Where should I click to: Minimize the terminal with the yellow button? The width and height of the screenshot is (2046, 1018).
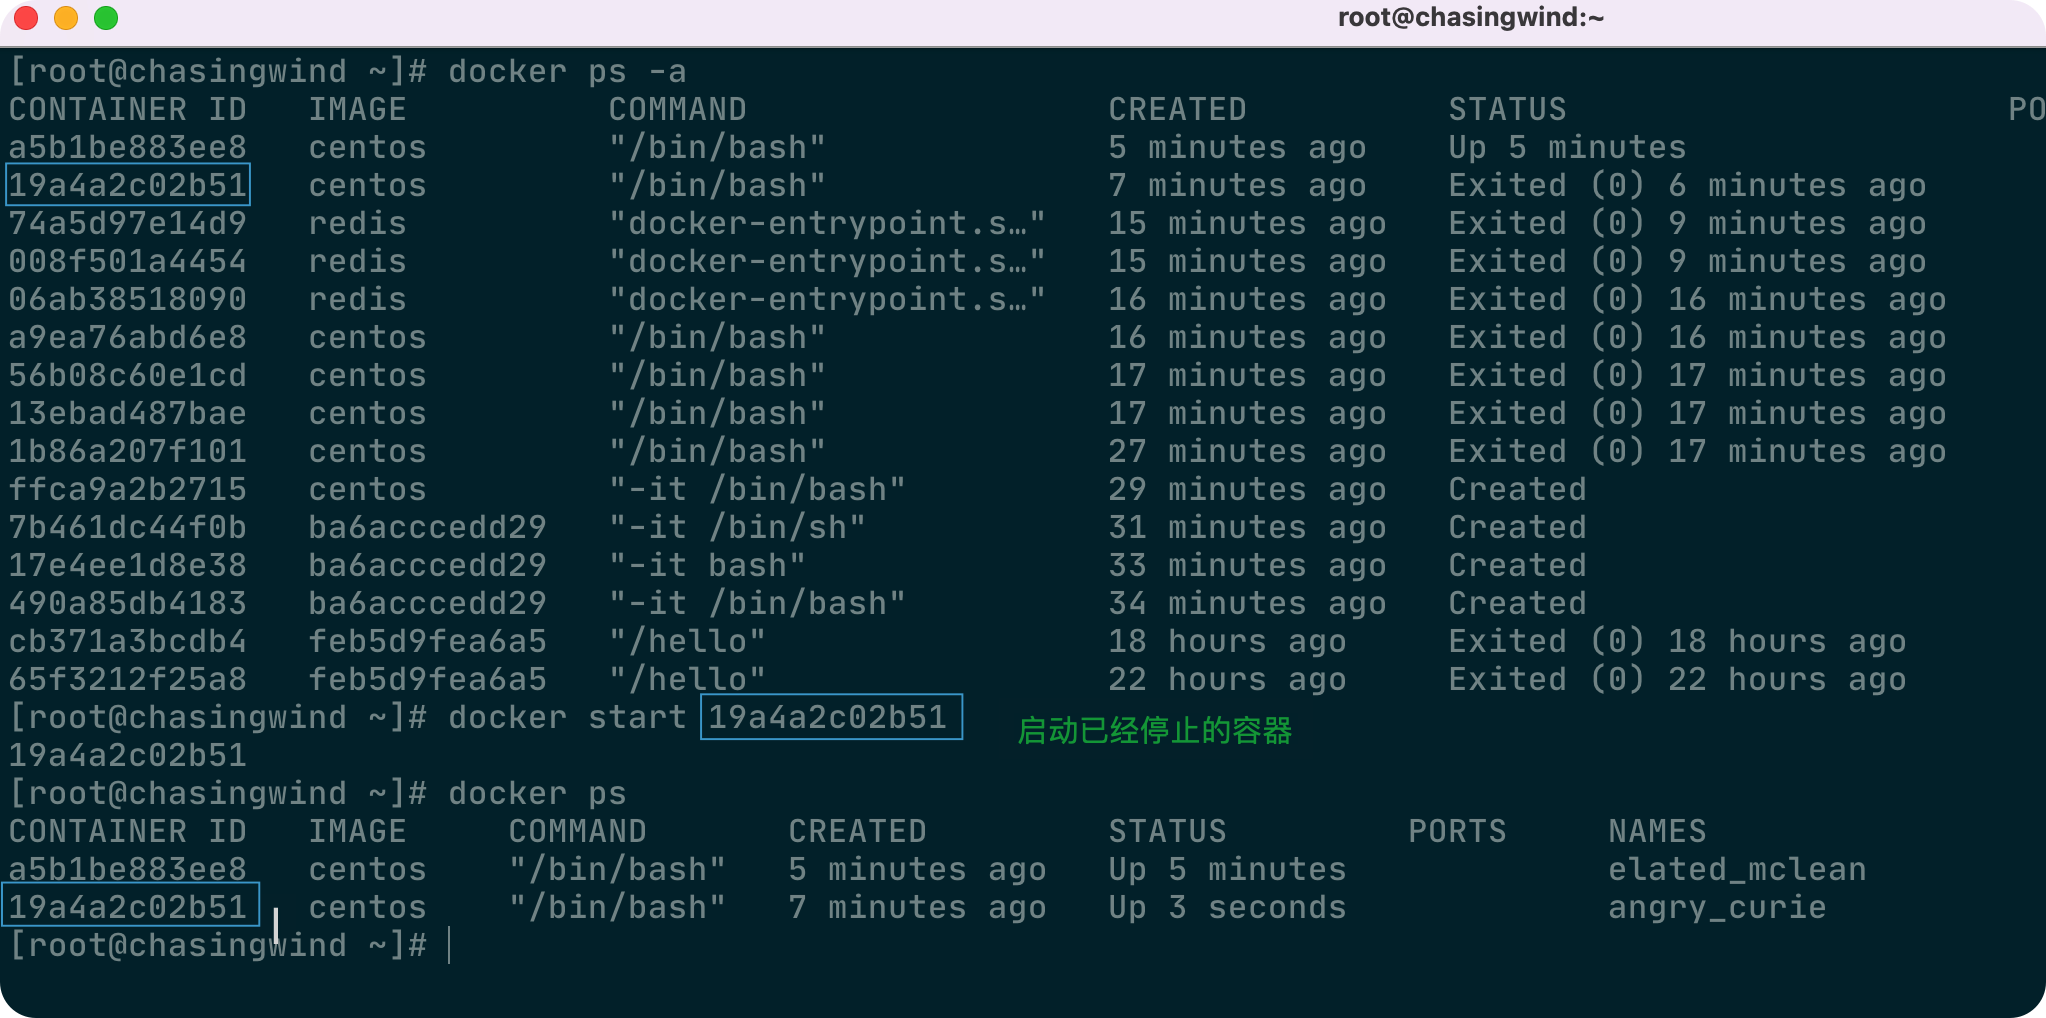click(x=66, y=18)
